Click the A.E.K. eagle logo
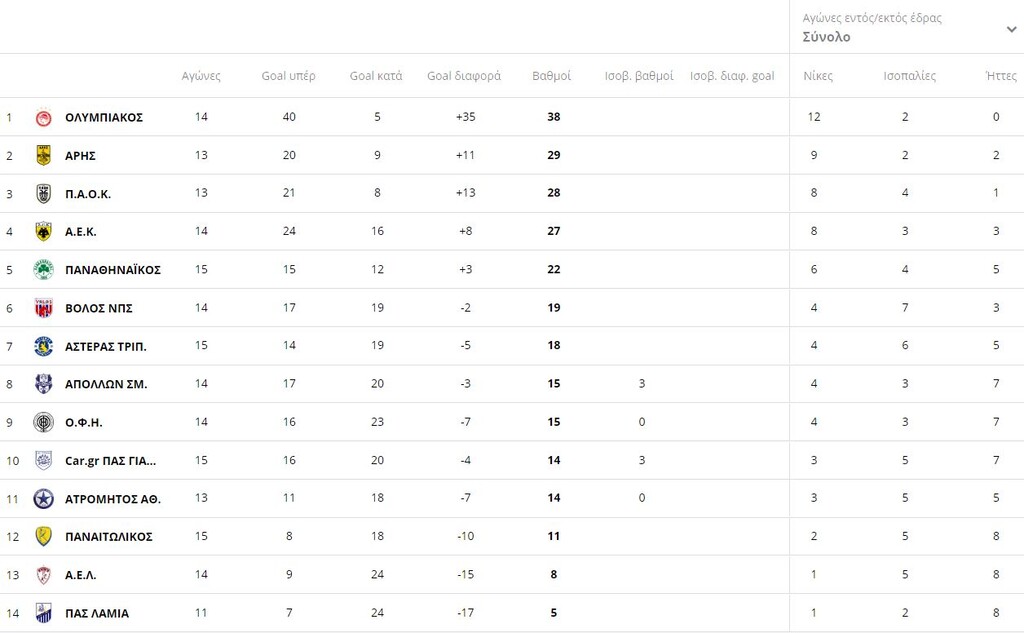1024x633 pixels. click(44, 232)
